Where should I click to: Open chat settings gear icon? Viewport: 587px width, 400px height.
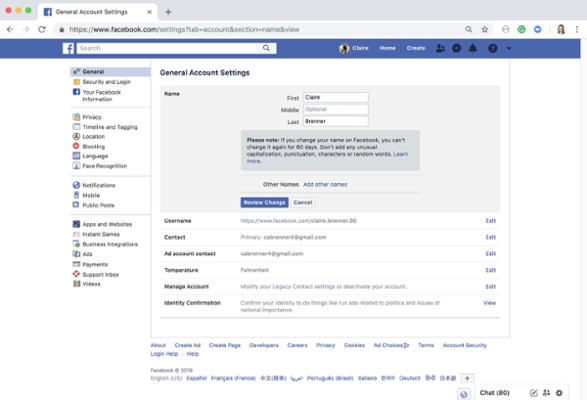(559, 393)
